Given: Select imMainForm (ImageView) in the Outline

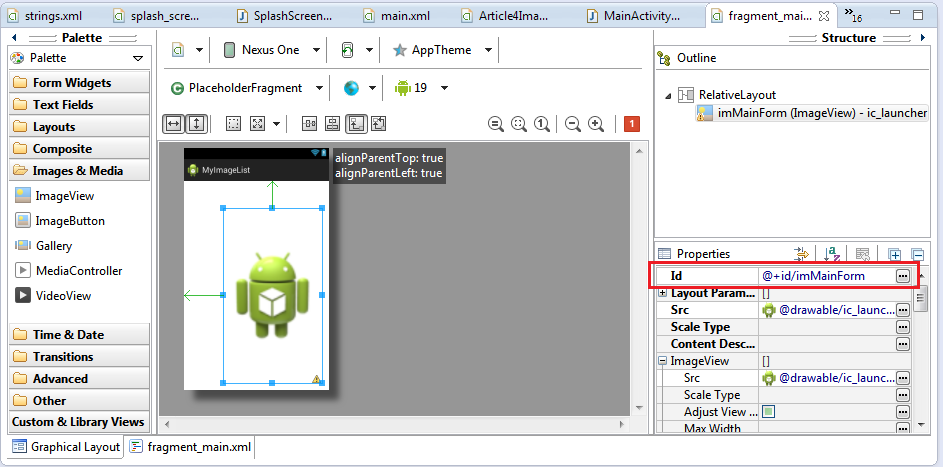Looking at the screenshot, I should coord(811,112).
